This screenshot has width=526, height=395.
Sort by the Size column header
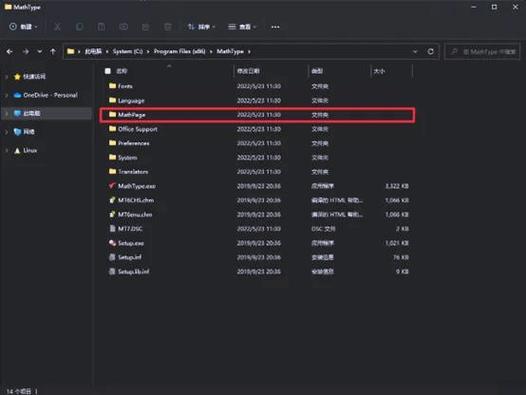(379, 71)
